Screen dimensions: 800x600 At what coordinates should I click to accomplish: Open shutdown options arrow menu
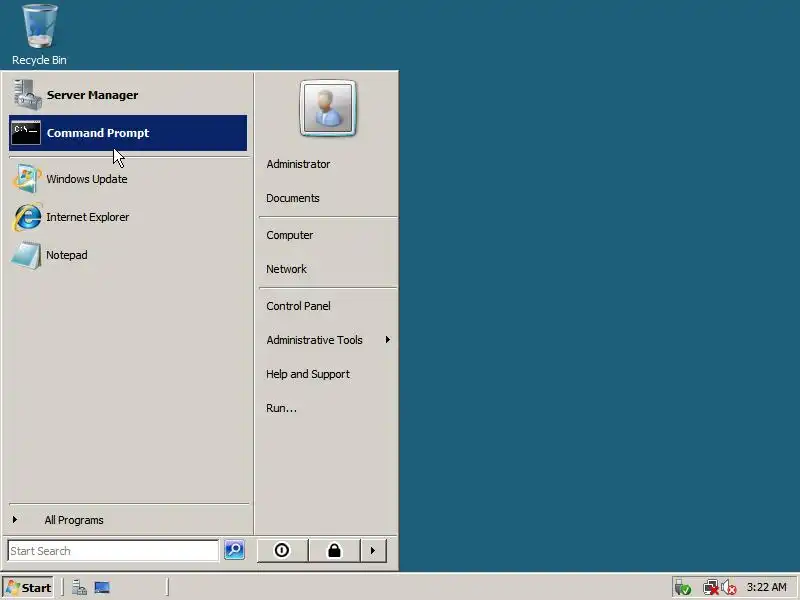pyautogui.click(x=373, y=551)
